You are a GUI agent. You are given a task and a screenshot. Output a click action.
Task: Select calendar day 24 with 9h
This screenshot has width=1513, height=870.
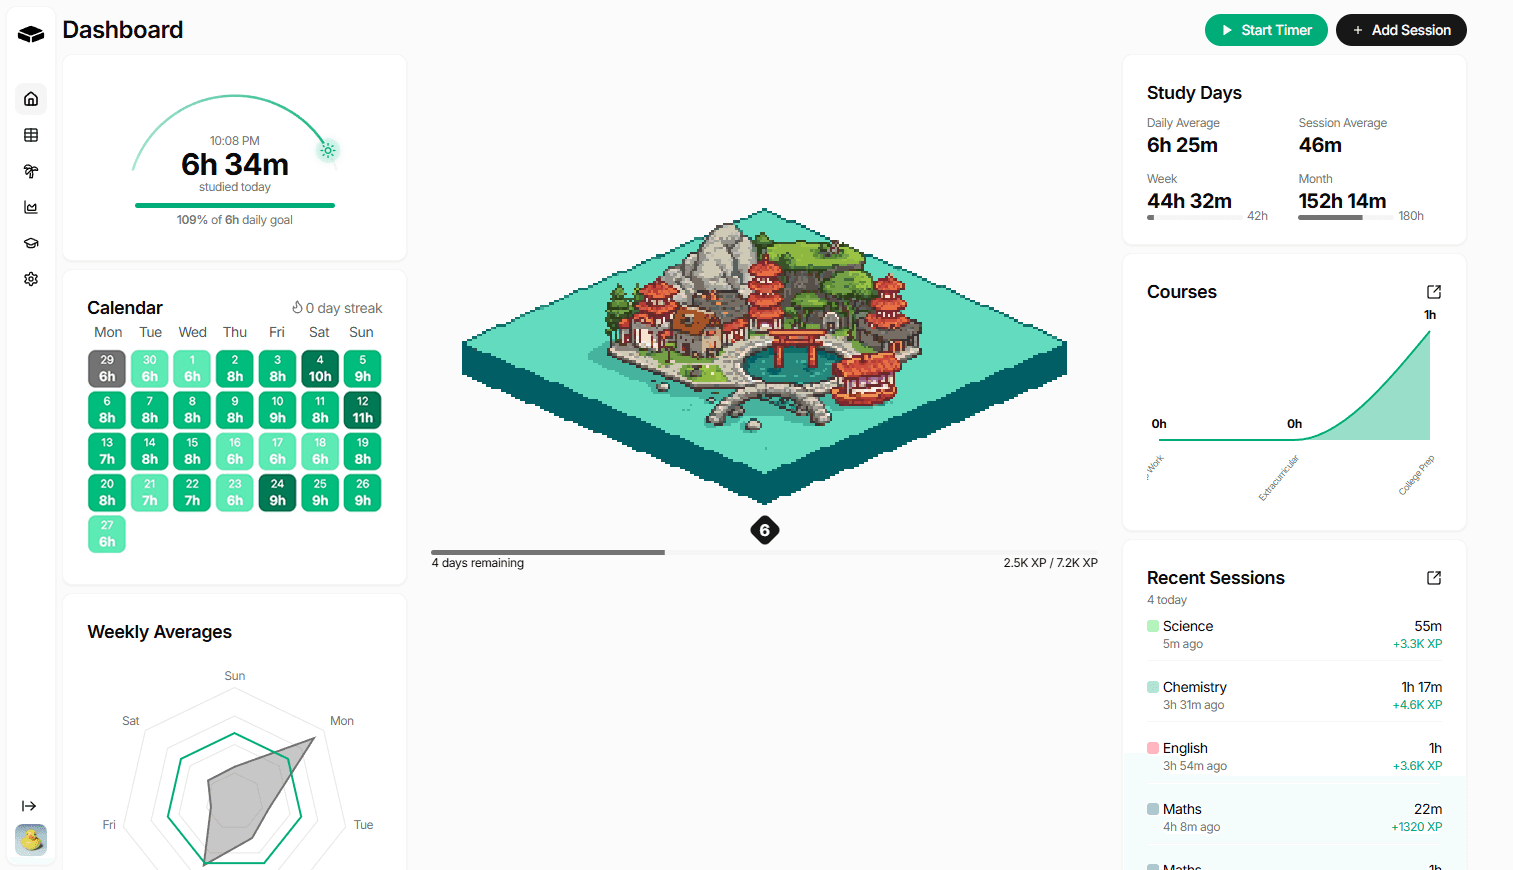277,493
